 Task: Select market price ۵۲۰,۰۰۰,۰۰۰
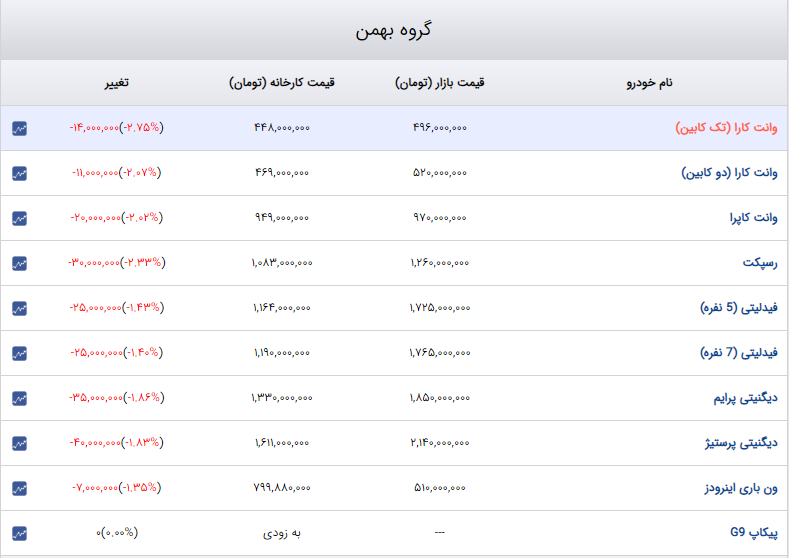point(440,173)
